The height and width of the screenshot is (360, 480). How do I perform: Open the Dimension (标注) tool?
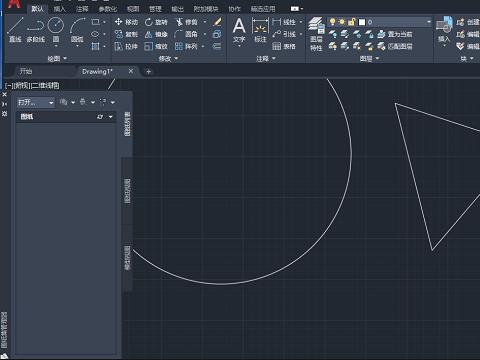[260, 30]
